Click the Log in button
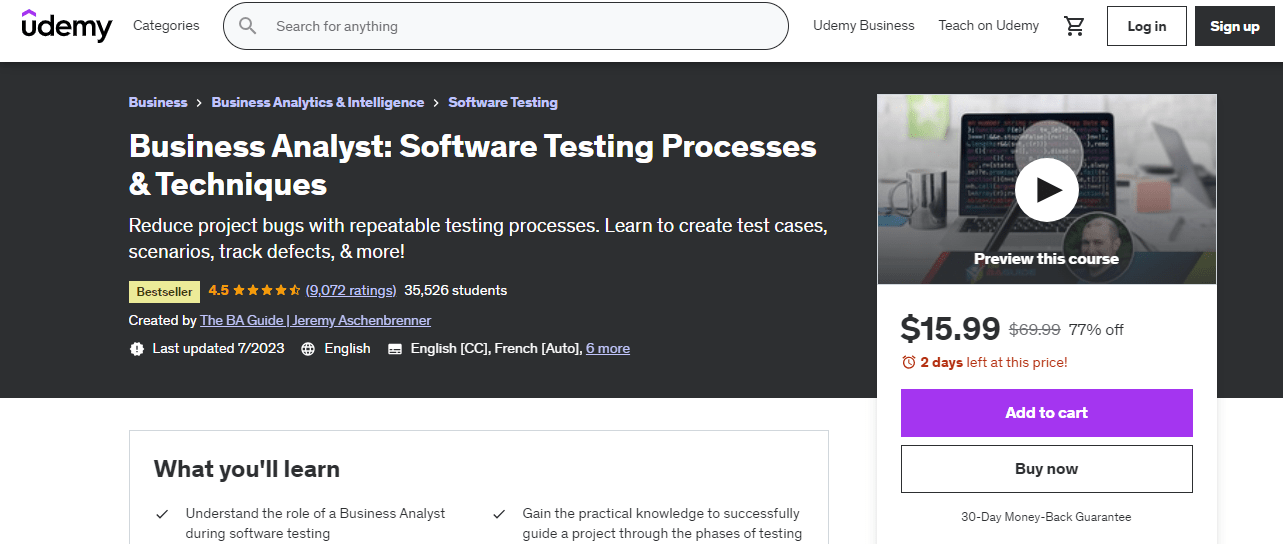This screenshot has height=544, width=1283. point(1147,26)
